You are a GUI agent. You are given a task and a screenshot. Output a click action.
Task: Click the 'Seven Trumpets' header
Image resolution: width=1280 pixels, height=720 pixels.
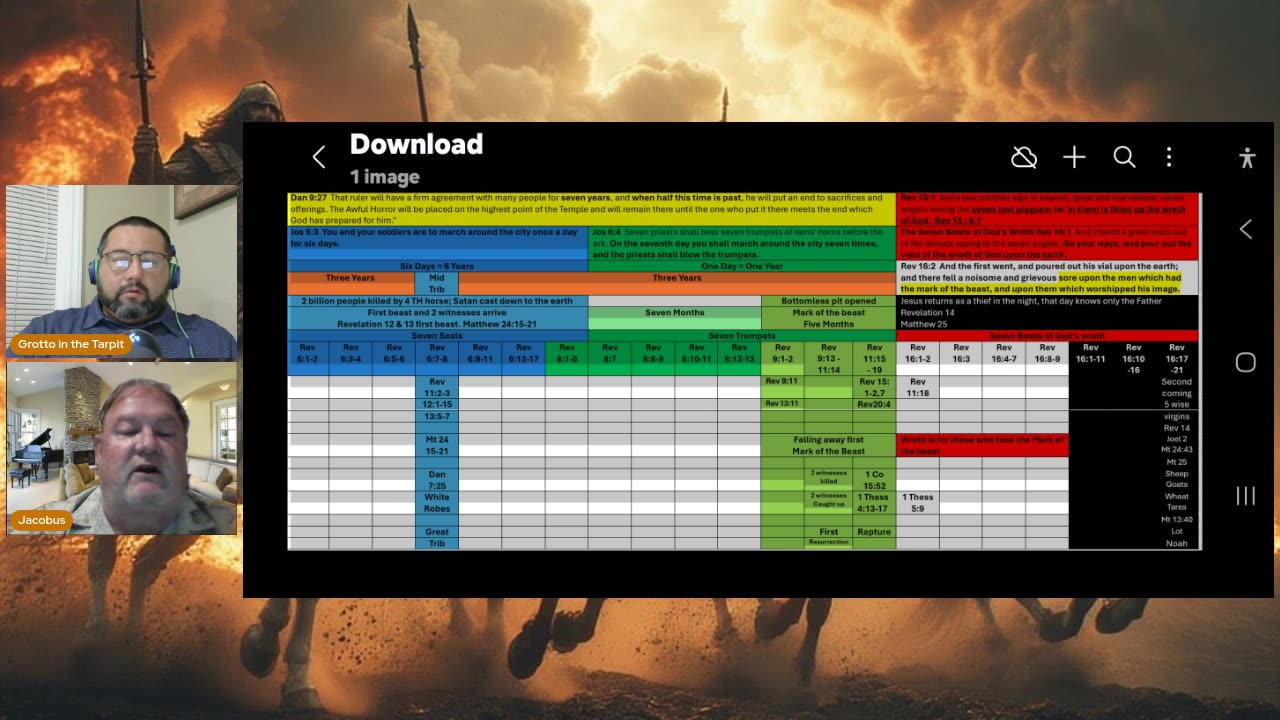[x=742, y=336]
